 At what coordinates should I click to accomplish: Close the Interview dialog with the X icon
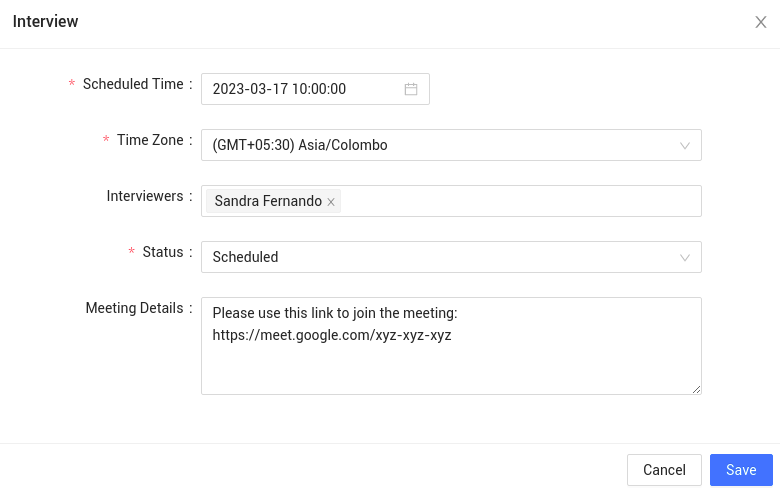tap(761, 22)
